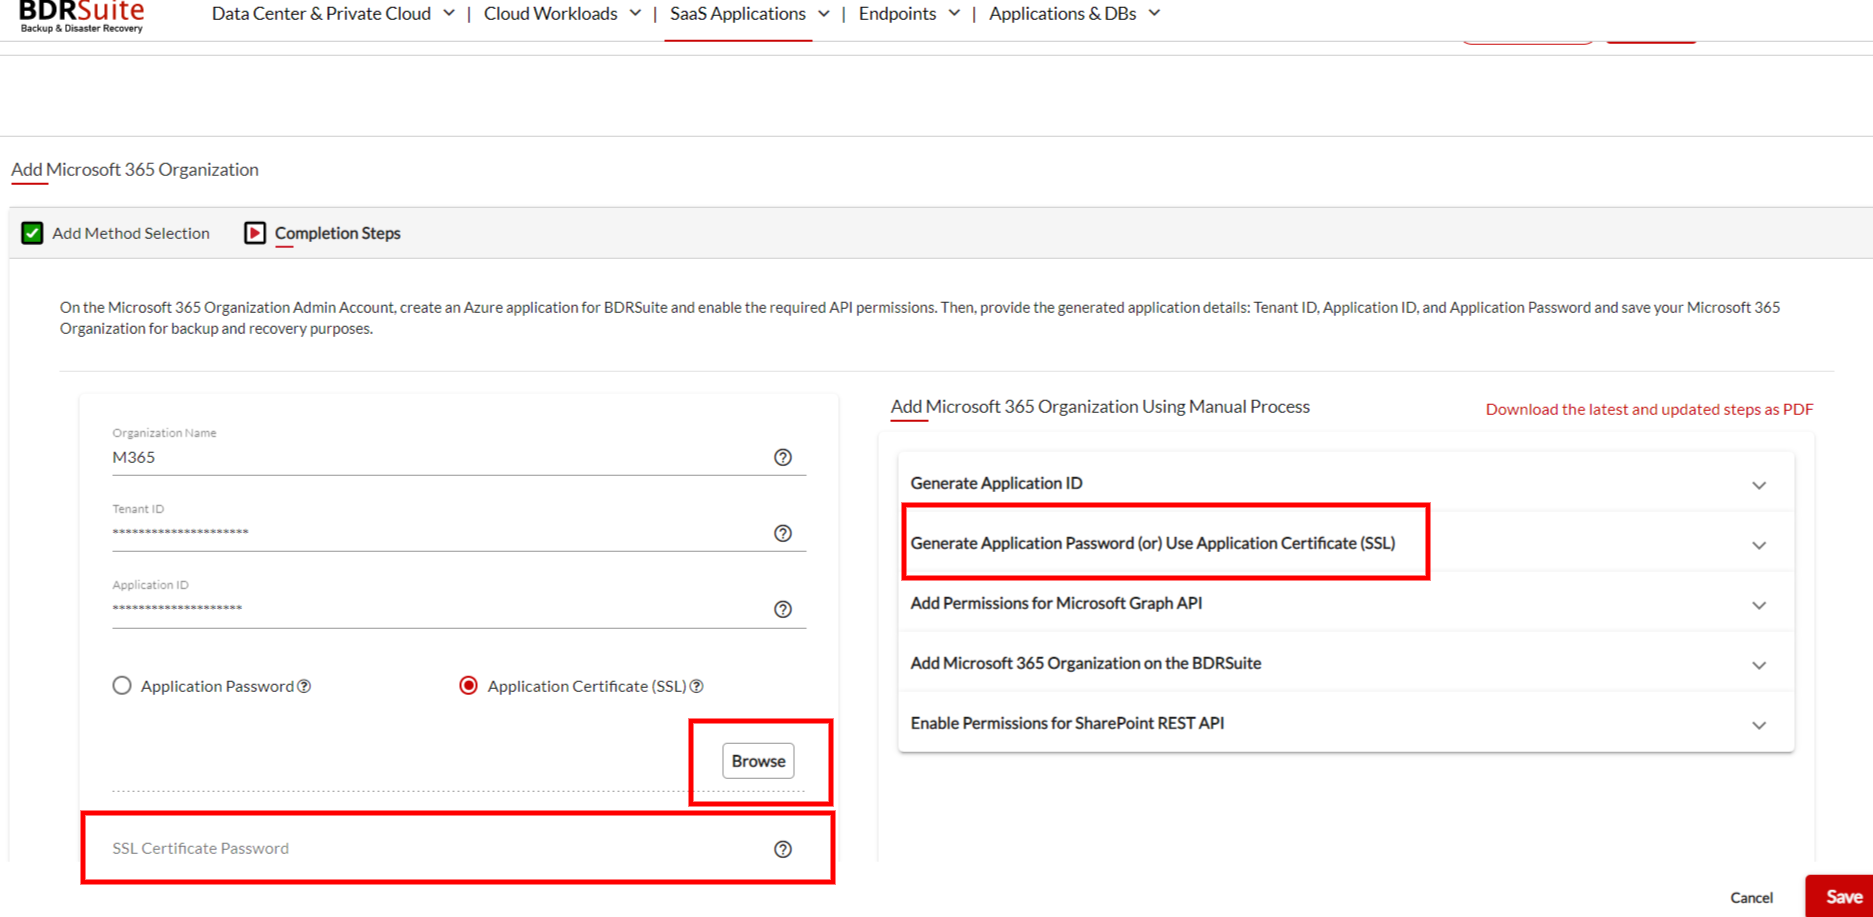Select the Application Password radio button
Image resolution: width=1873 pixels, height=917 pixels.
click(x=122, y=686)
